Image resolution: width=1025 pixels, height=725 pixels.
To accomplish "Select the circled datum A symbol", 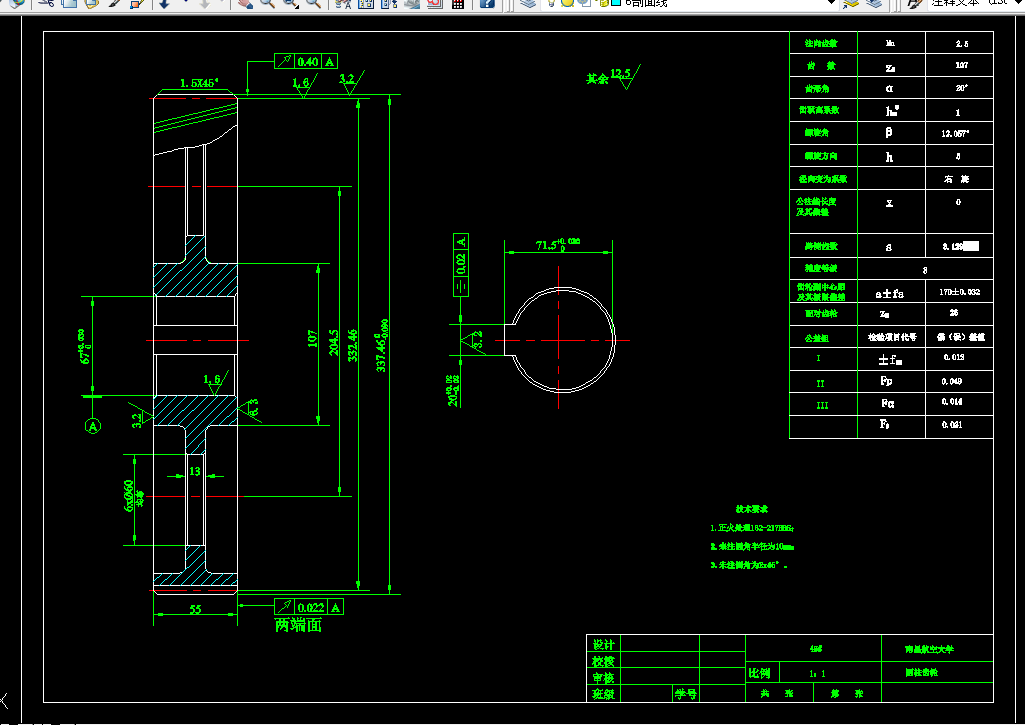I will pos(93,426).
